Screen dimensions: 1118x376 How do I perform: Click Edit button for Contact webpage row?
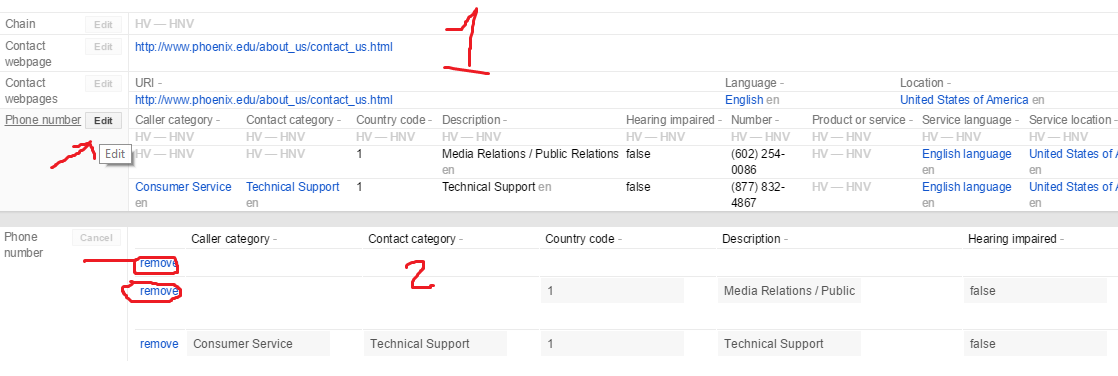[103, 46]
